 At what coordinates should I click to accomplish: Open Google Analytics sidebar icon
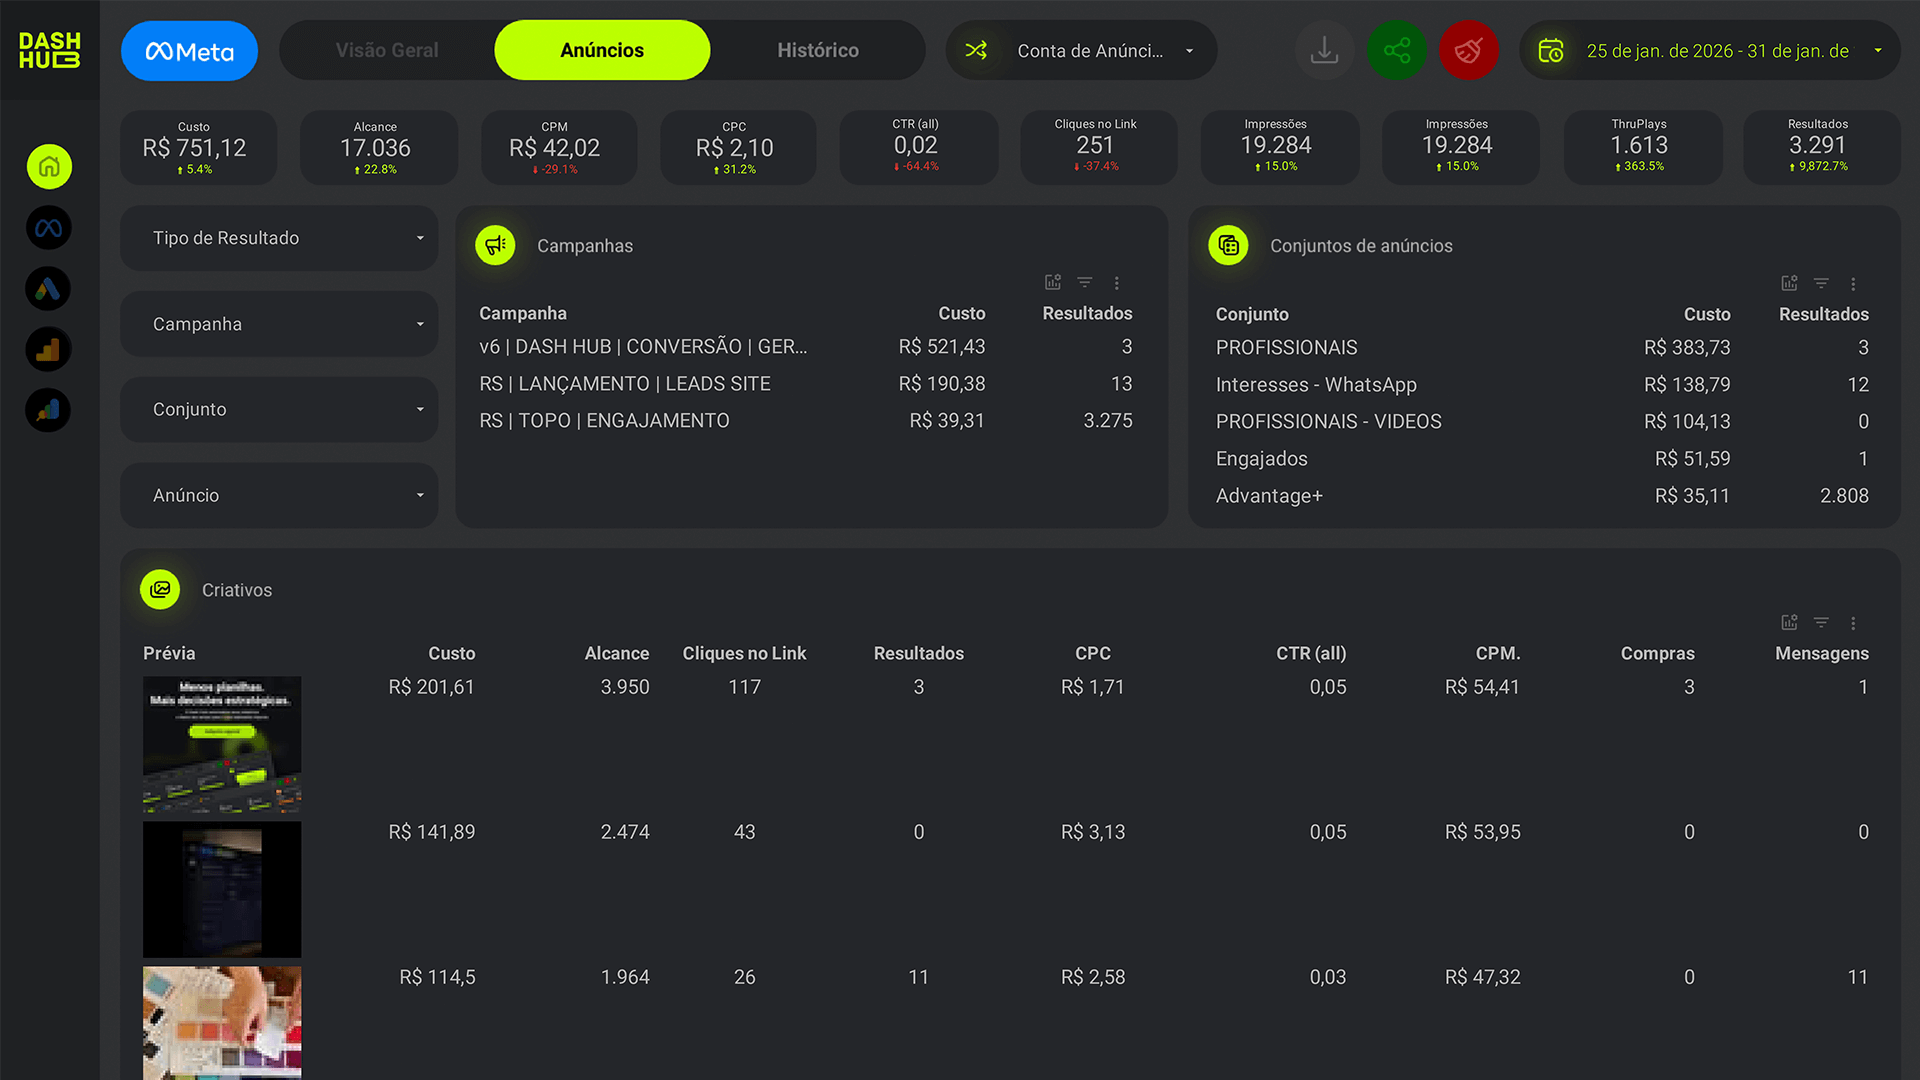48,350
